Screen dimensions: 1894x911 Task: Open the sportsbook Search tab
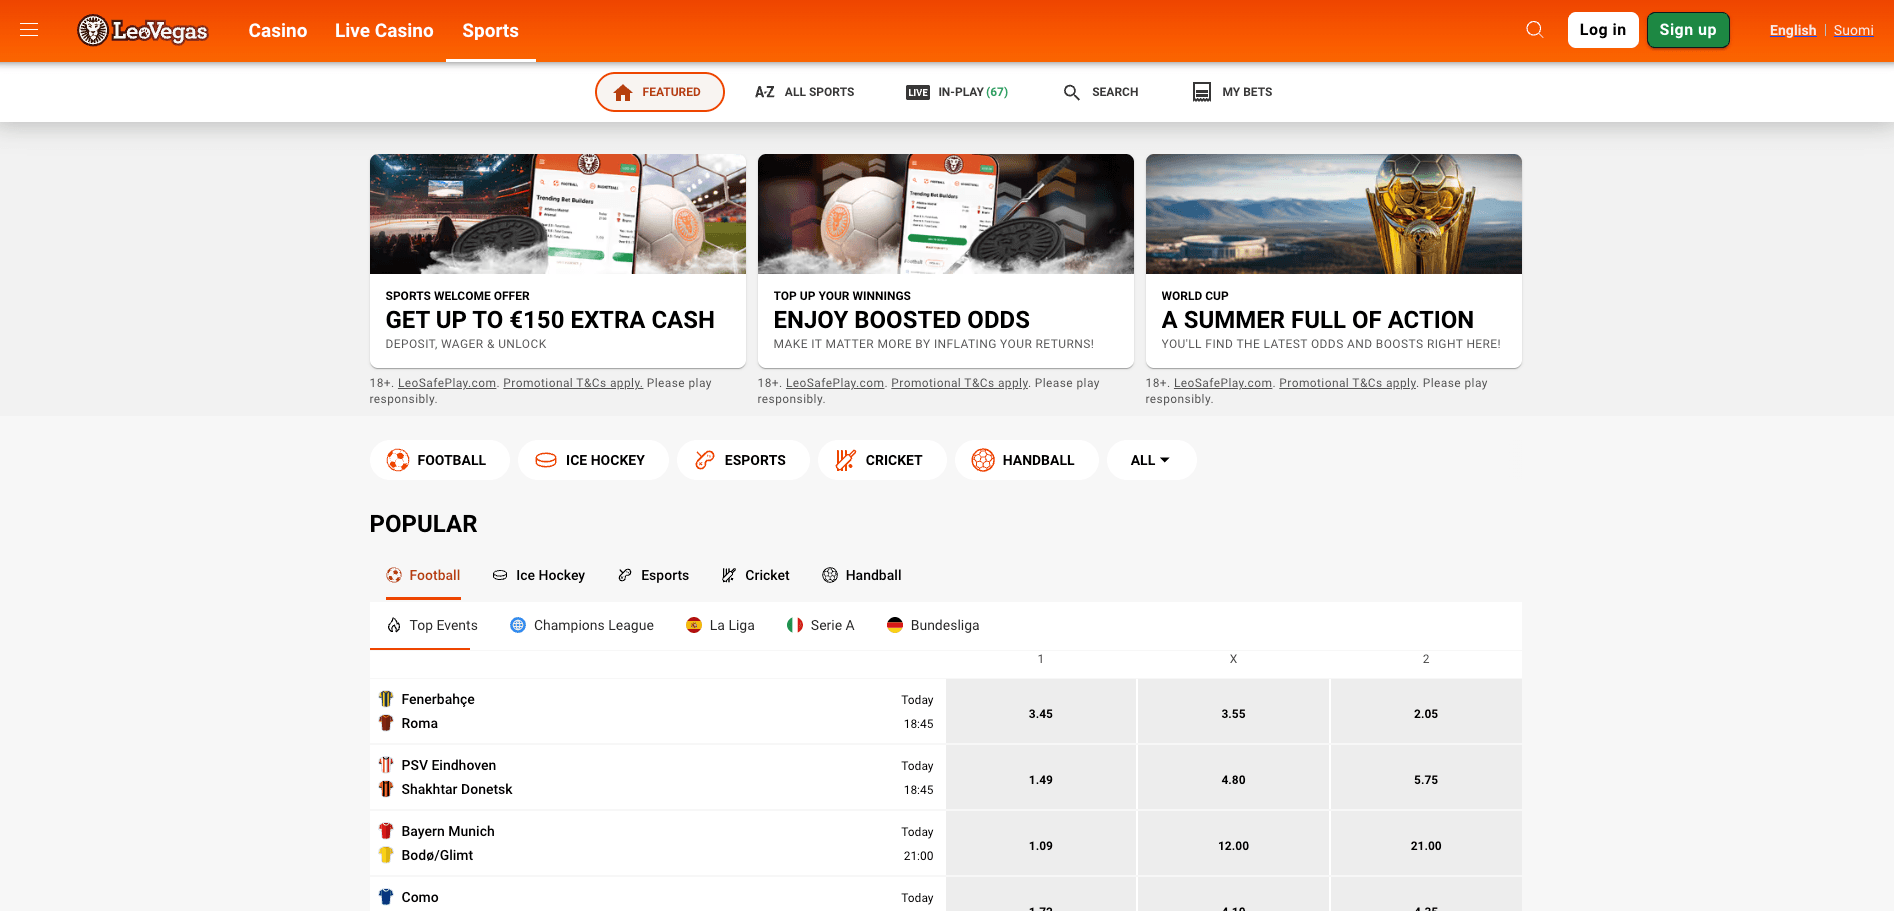pos(1100,92)
